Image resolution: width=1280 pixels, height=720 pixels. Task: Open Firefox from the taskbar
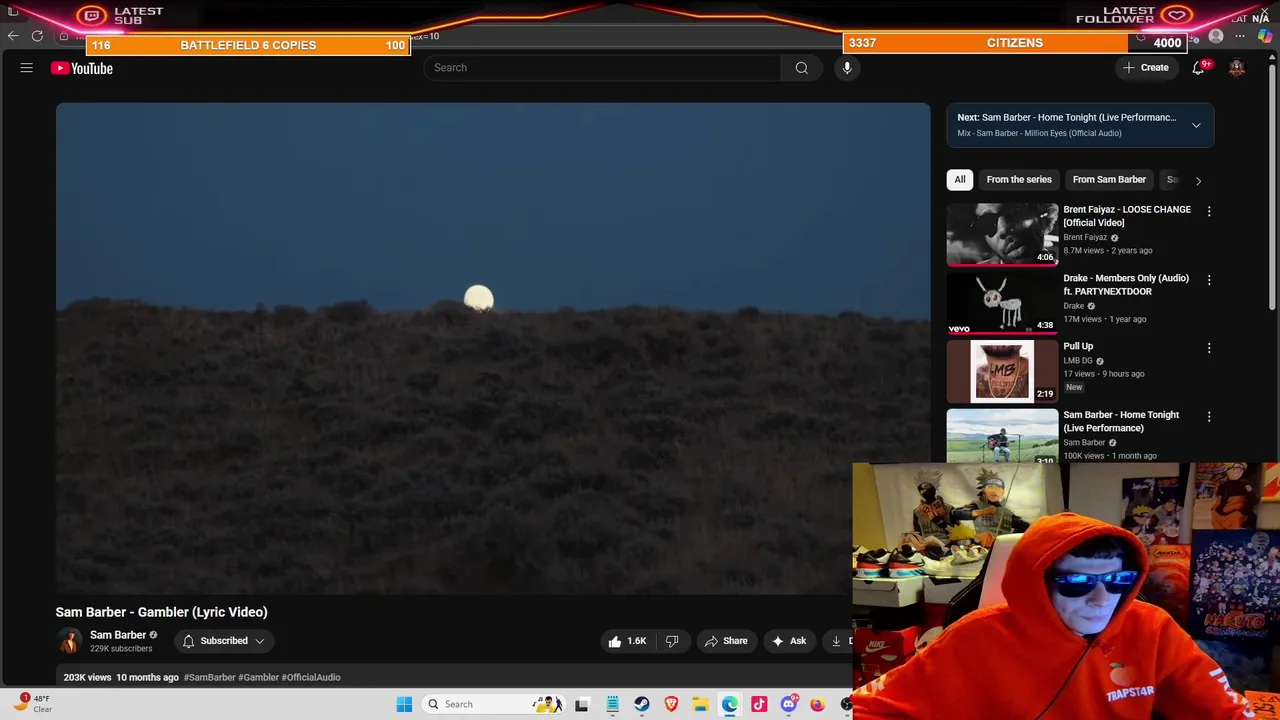click(817, 704)
